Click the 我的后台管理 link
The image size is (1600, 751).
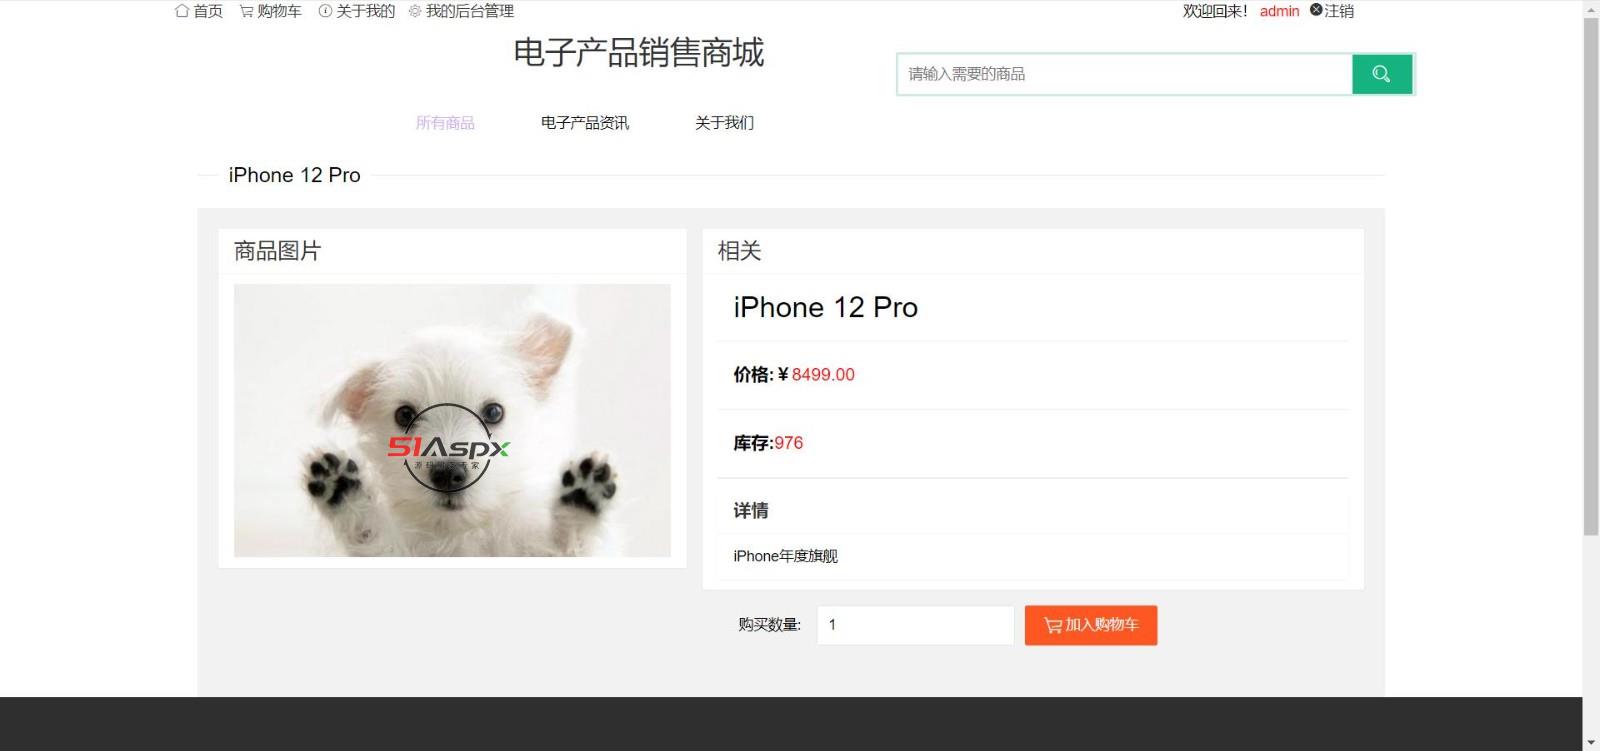pos(470,11)
